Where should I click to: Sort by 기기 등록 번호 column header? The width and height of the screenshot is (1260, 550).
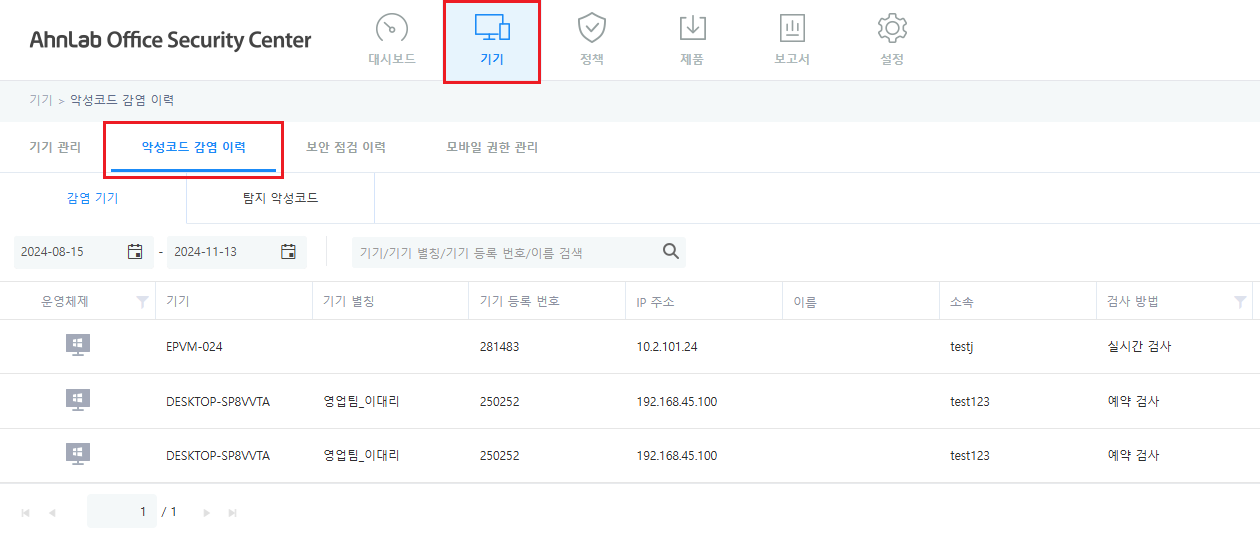[x=520, y=302]
